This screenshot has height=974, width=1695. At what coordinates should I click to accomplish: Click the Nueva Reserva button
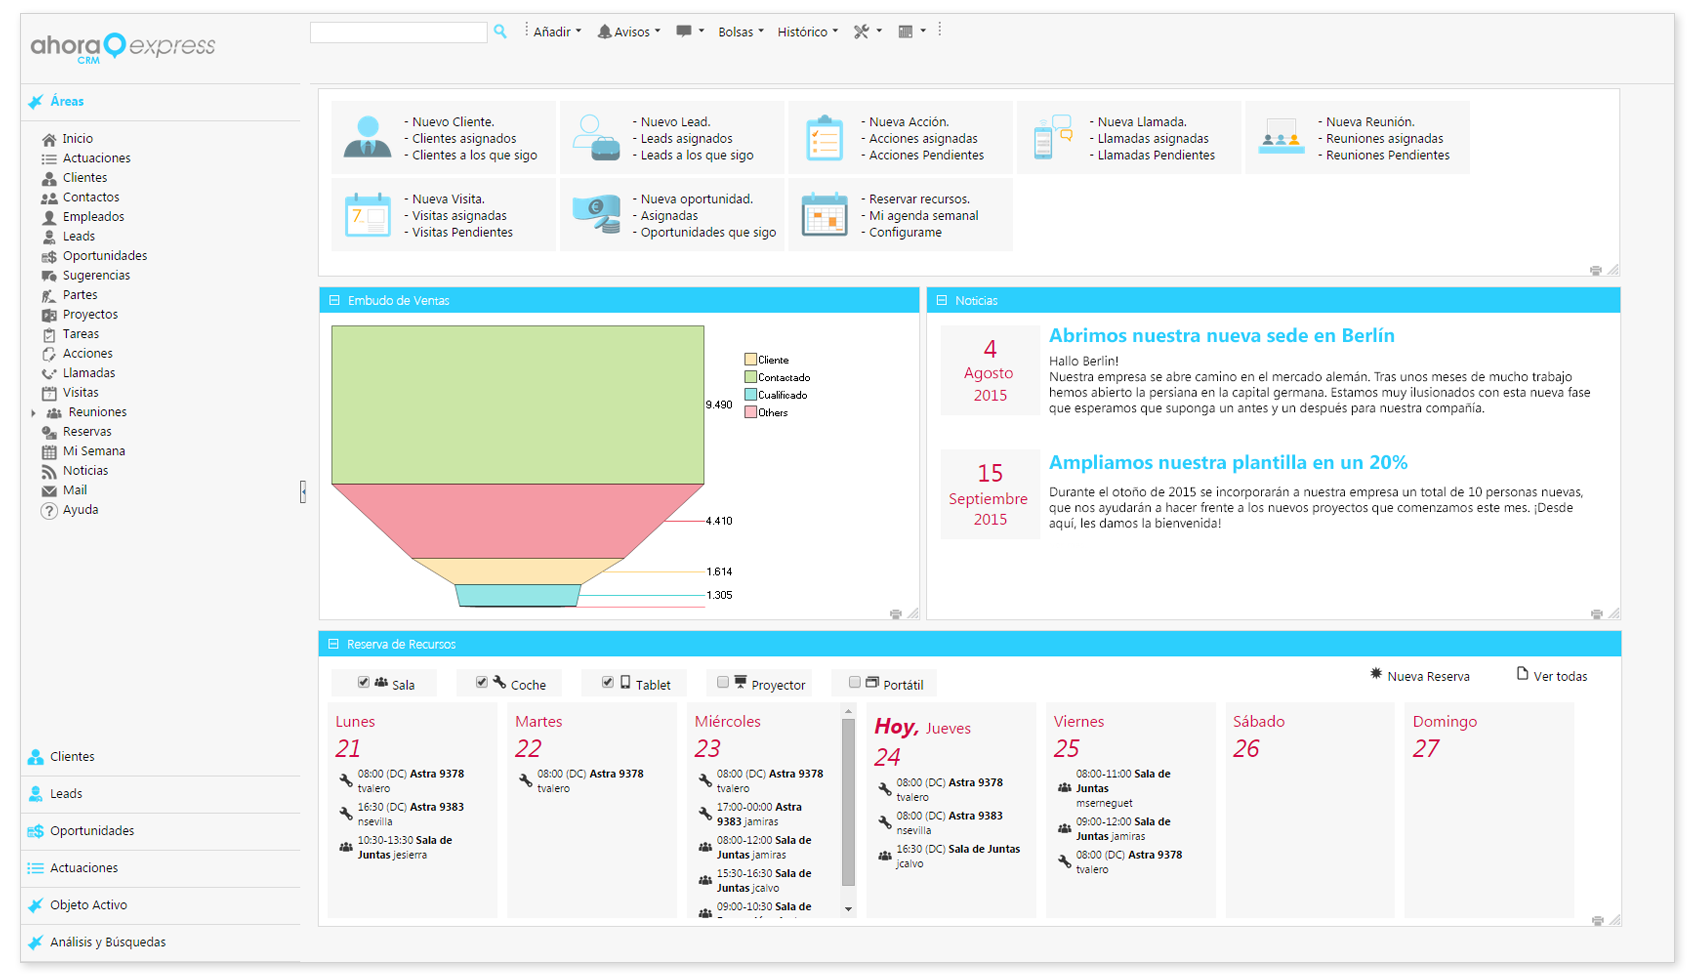(x=1420, y=676)
